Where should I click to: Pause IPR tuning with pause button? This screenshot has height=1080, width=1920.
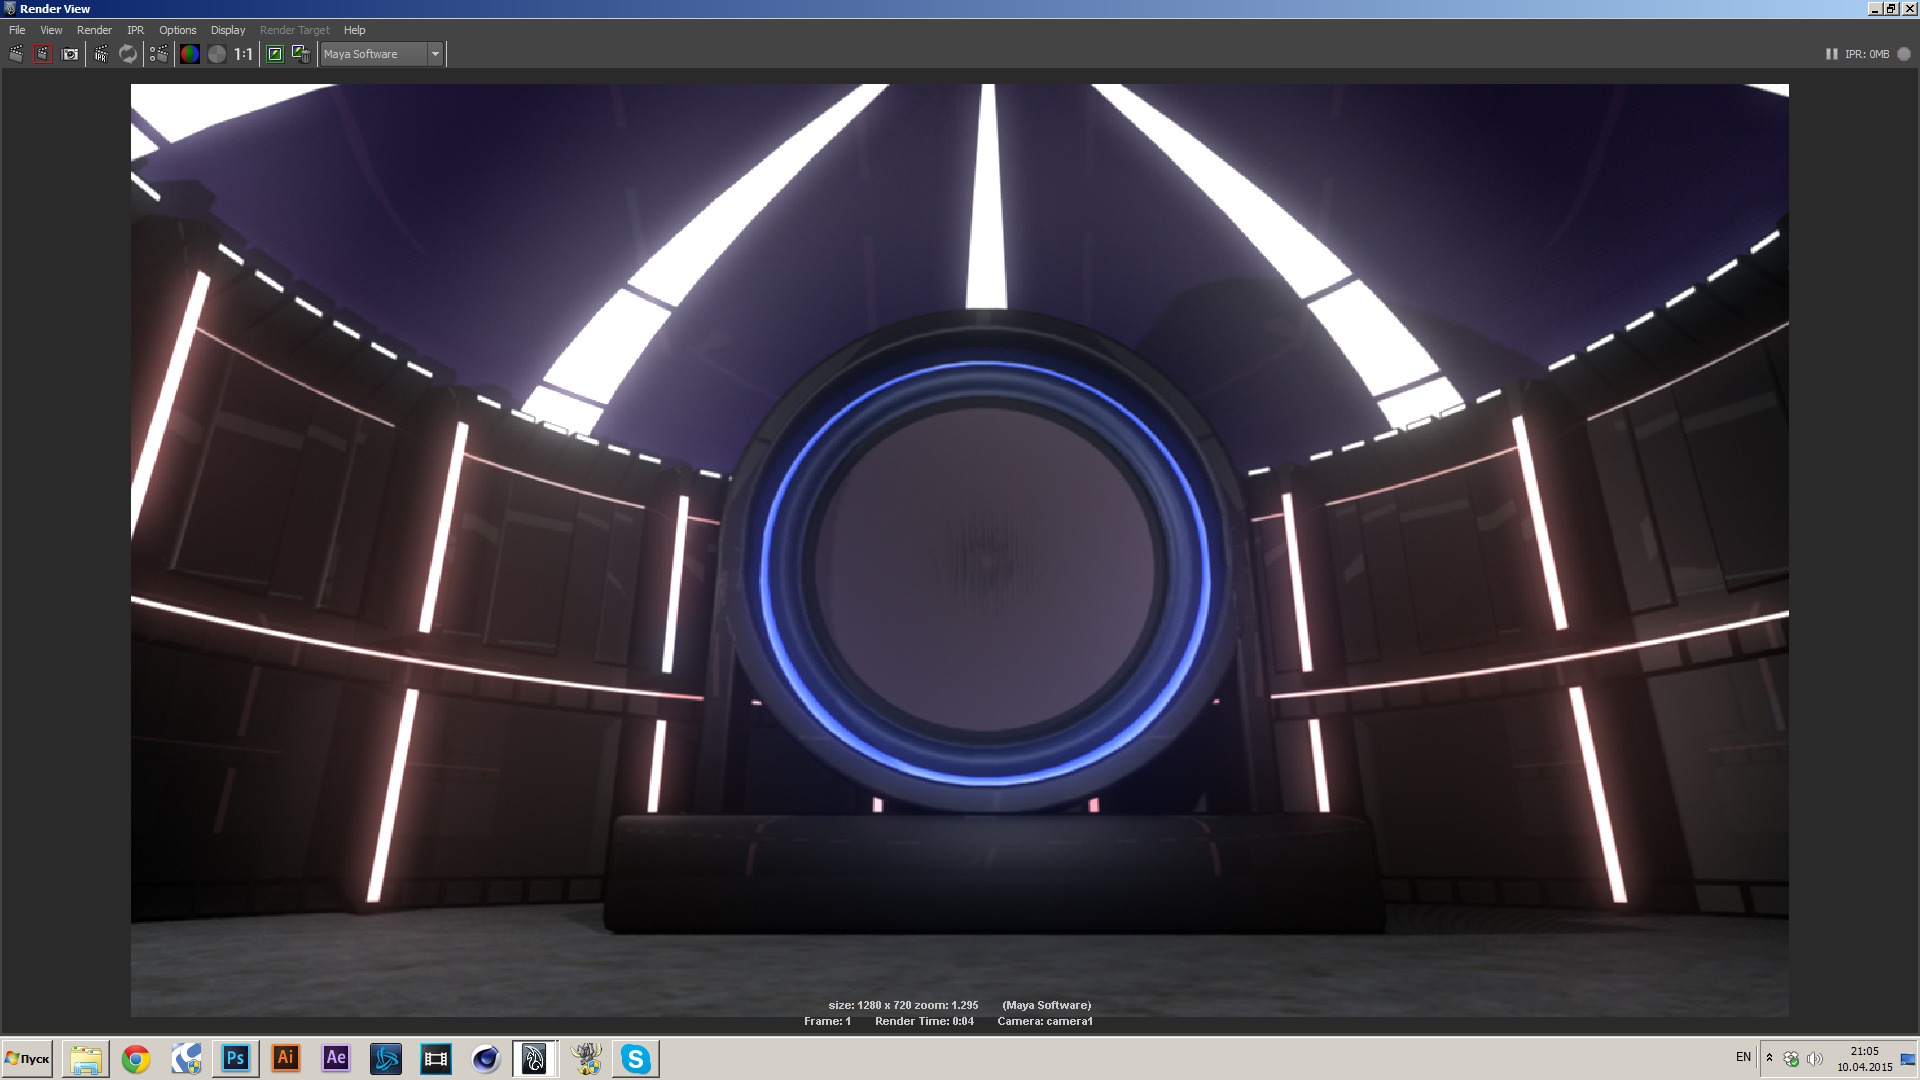tap(1831, 54)
